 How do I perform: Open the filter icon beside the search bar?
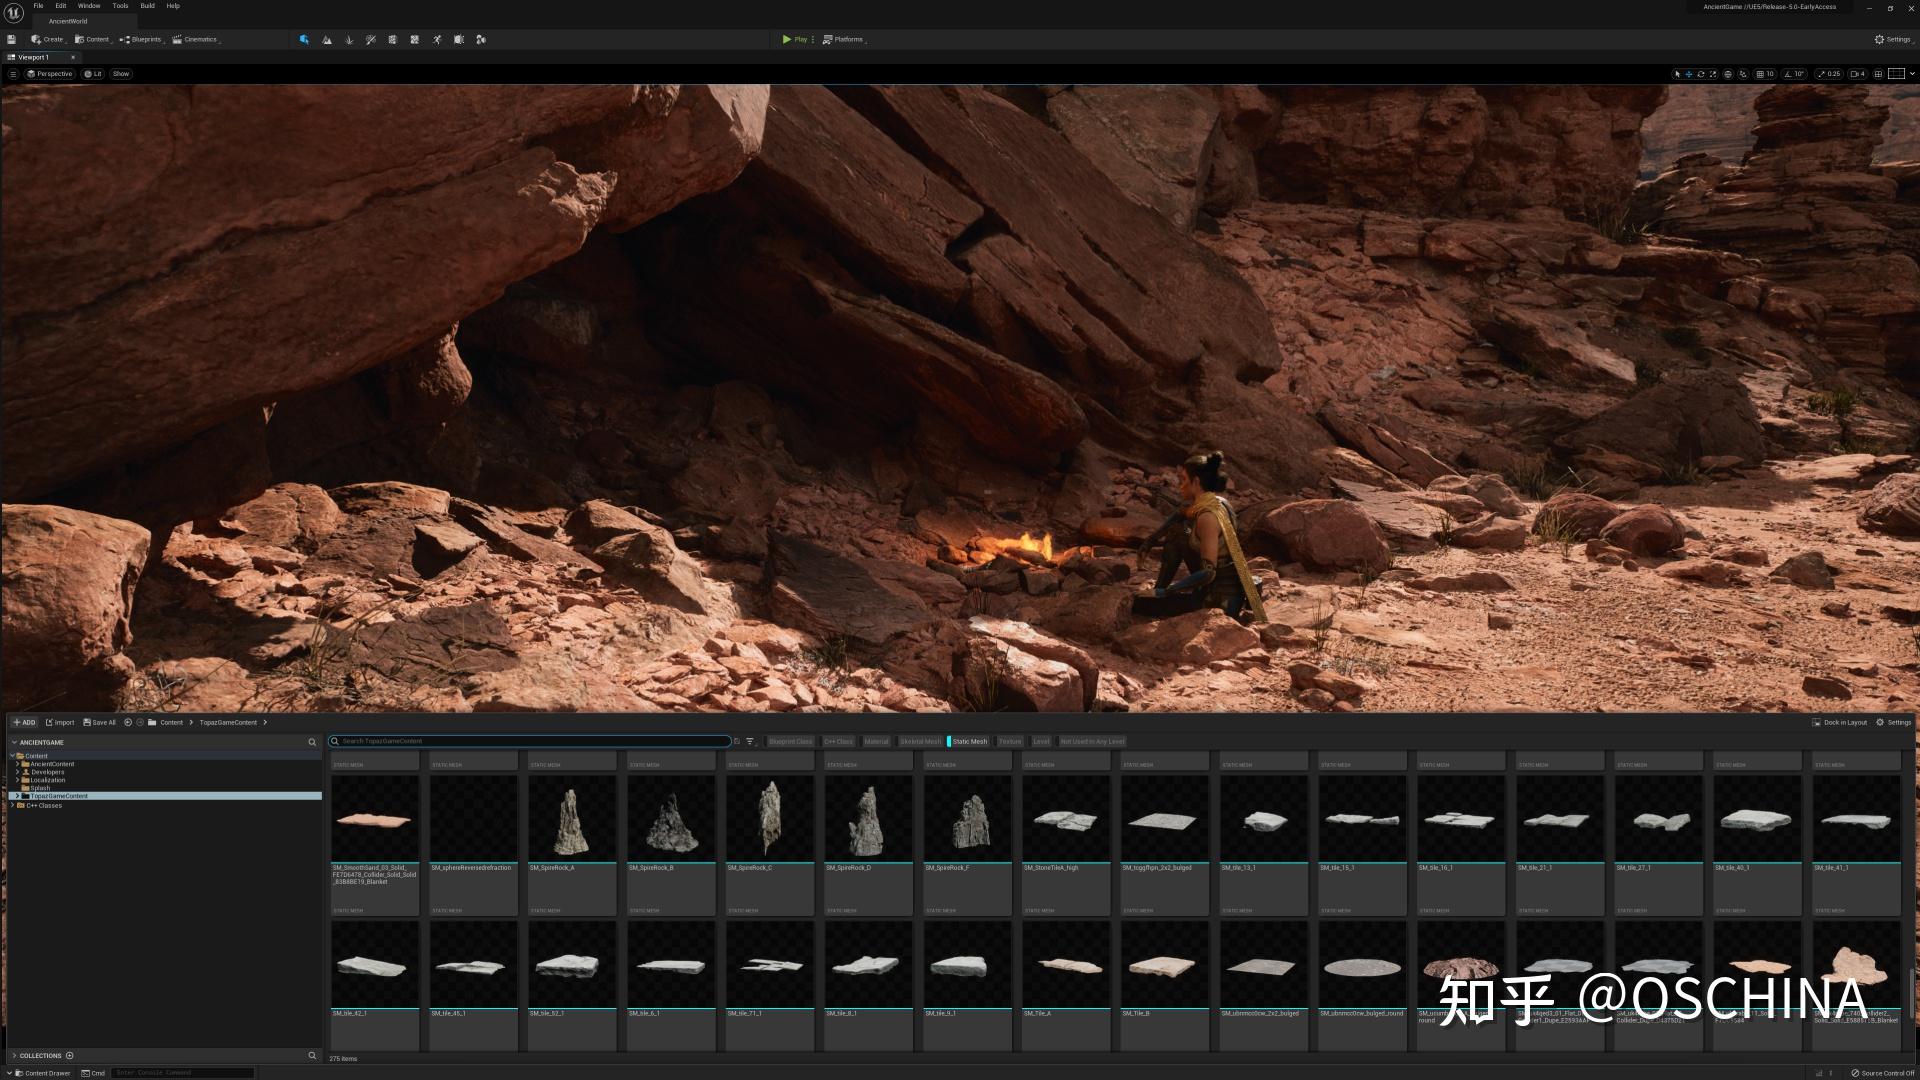tap(750, 741)
